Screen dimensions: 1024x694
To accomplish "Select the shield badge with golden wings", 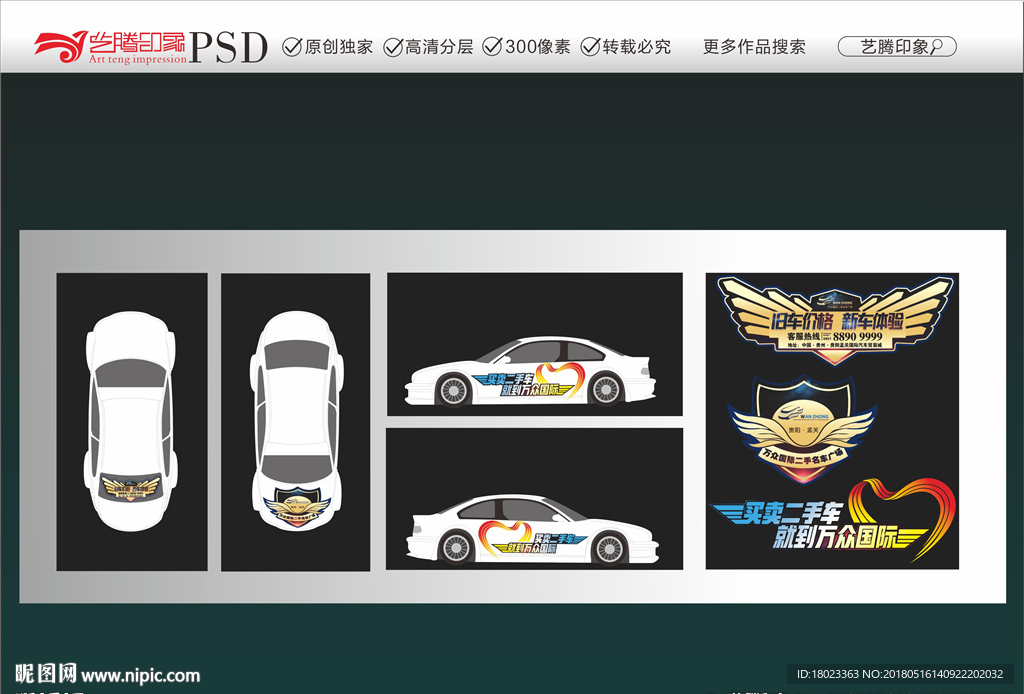I will [x=802, y=423].
